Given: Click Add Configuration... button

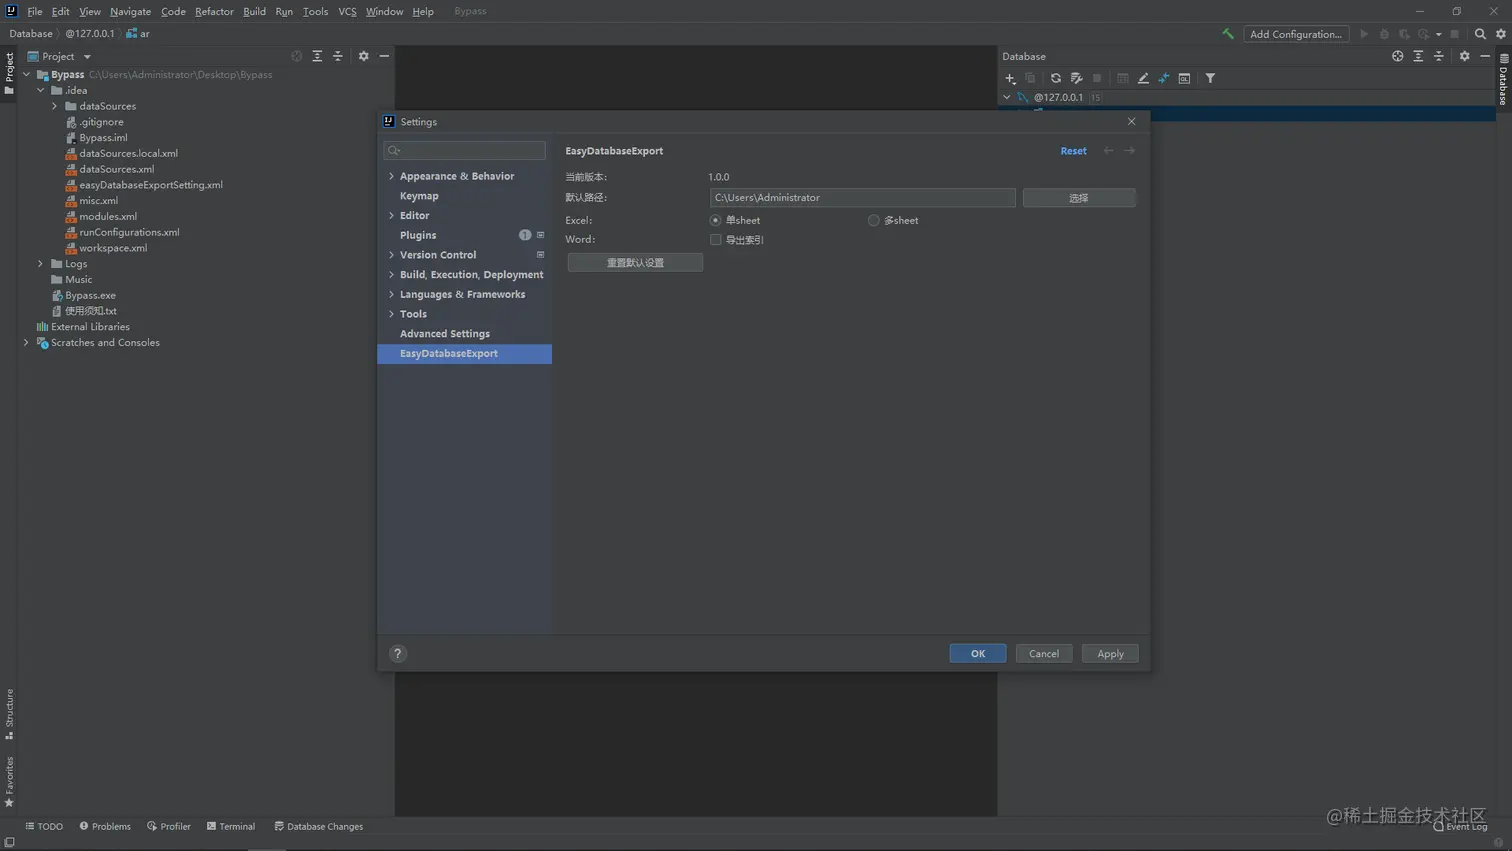Looking at the screenshot, I should pyautogui.click(x=1296, y=34).
